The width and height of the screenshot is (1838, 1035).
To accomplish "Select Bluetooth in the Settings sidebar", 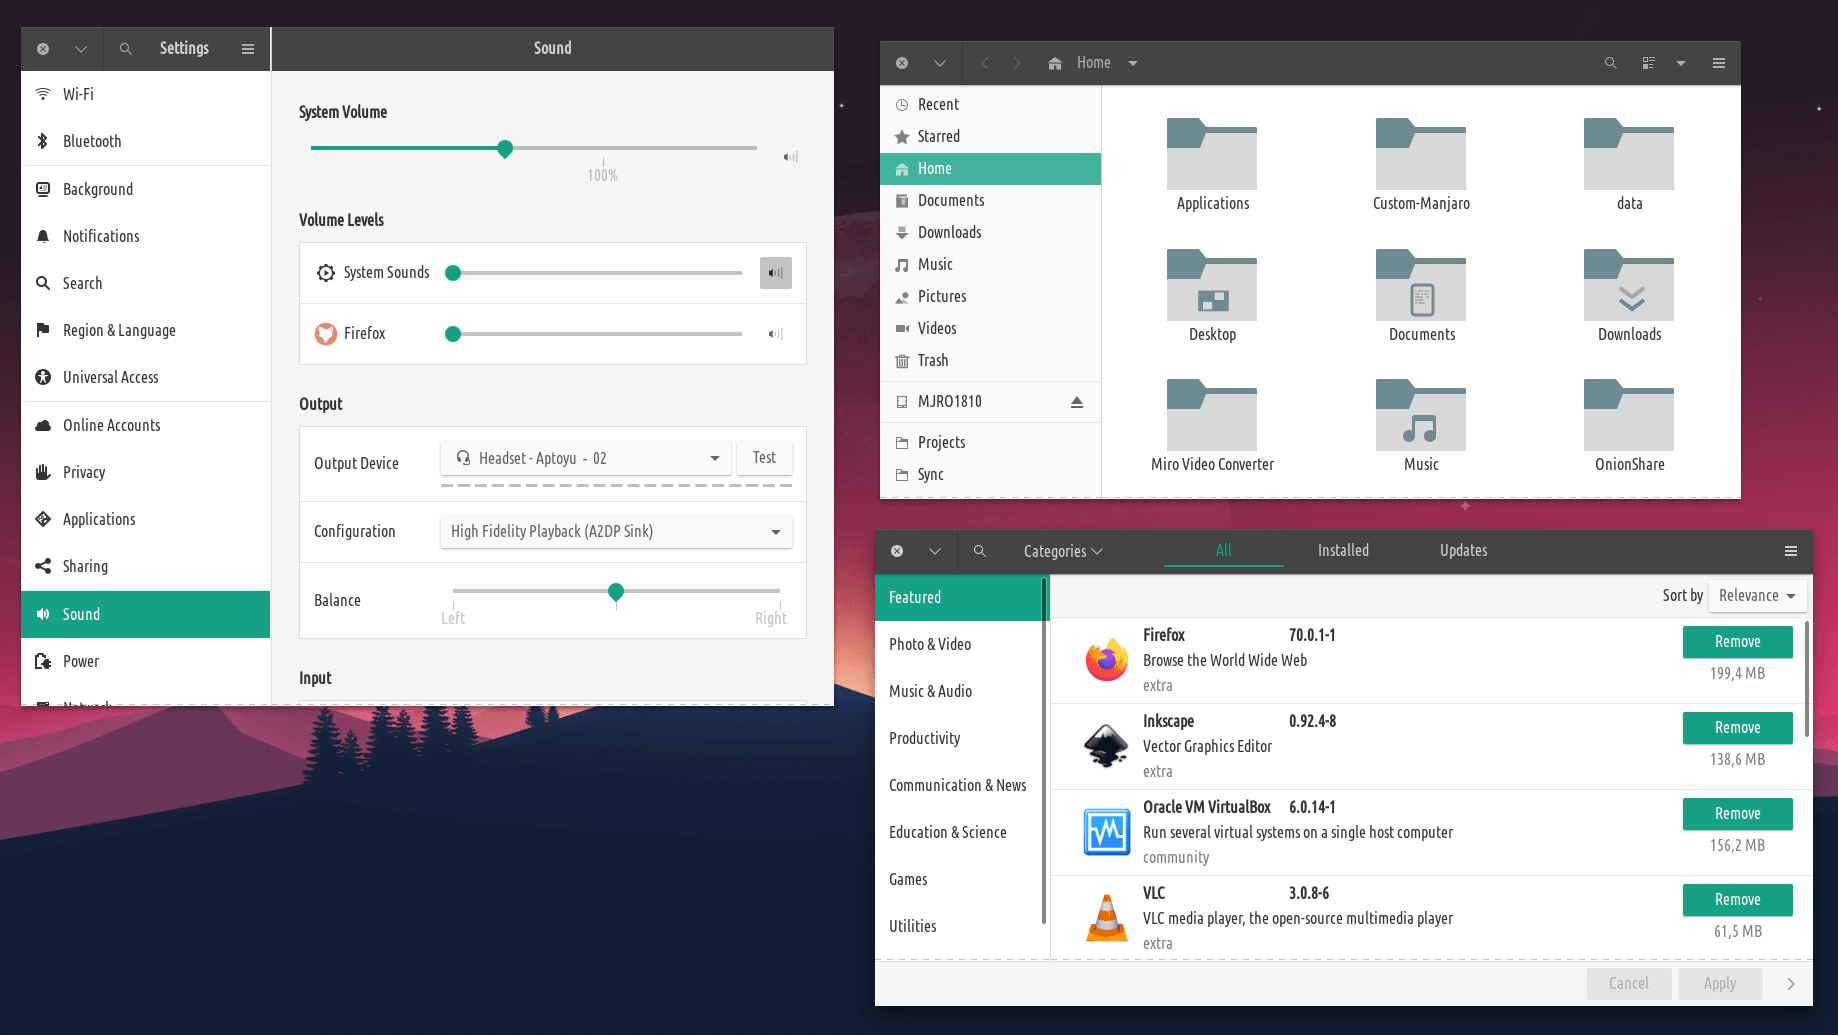I will point(92,142).
